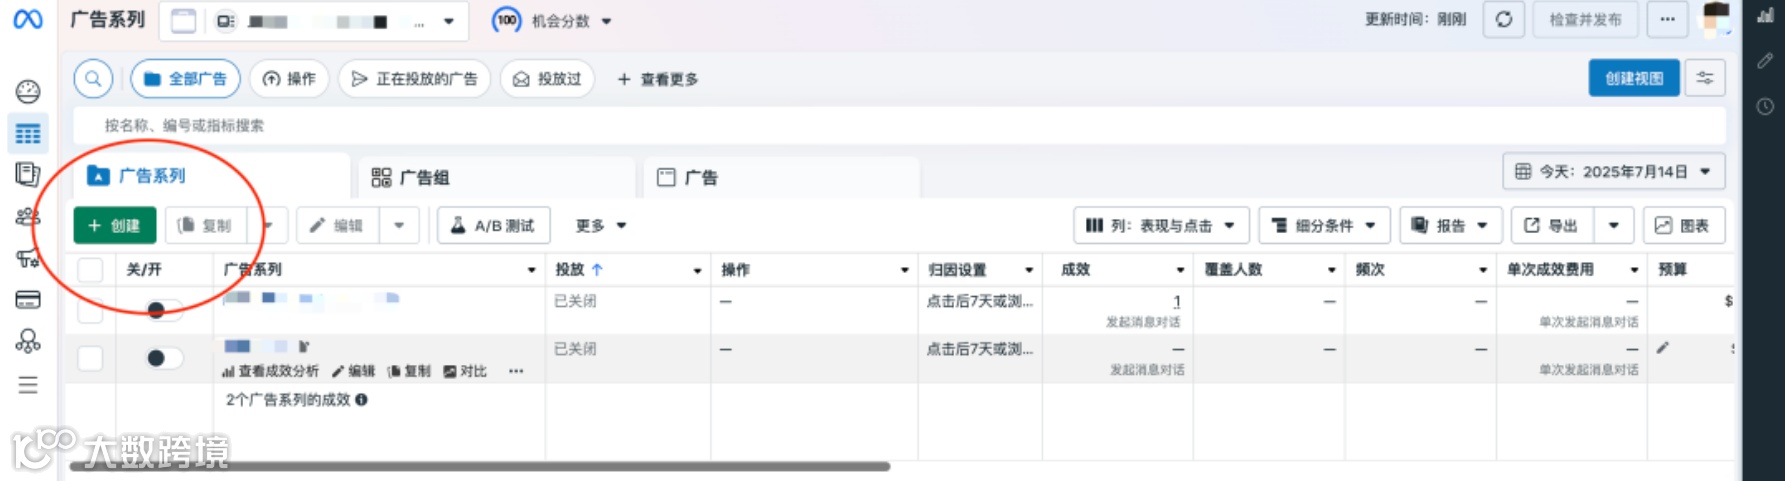Click 查看成效分析 in second campaign row
Screen dimensions: 1785x481
coord(270,371)
